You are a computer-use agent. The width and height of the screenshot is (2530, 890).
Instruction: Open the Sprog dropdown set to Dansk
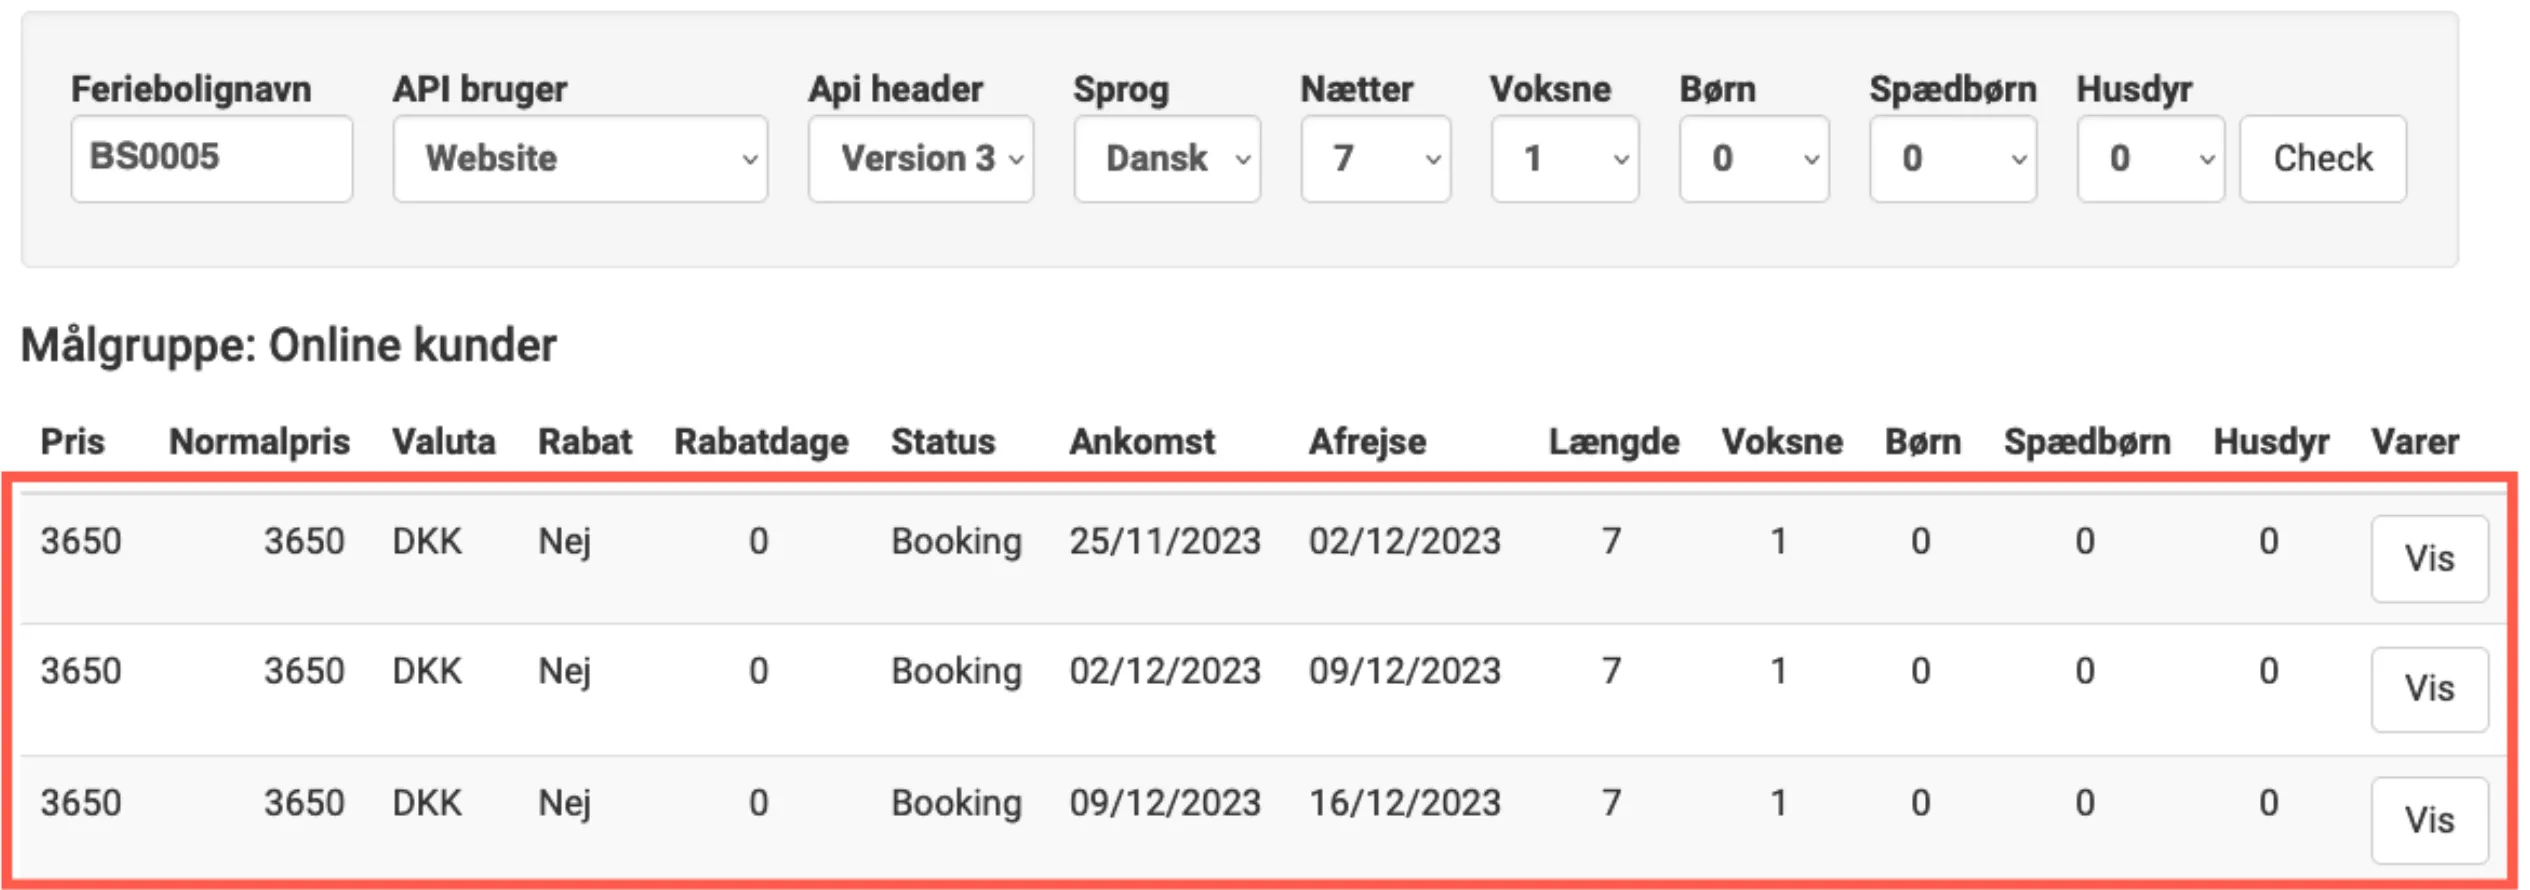(1165, 158)
